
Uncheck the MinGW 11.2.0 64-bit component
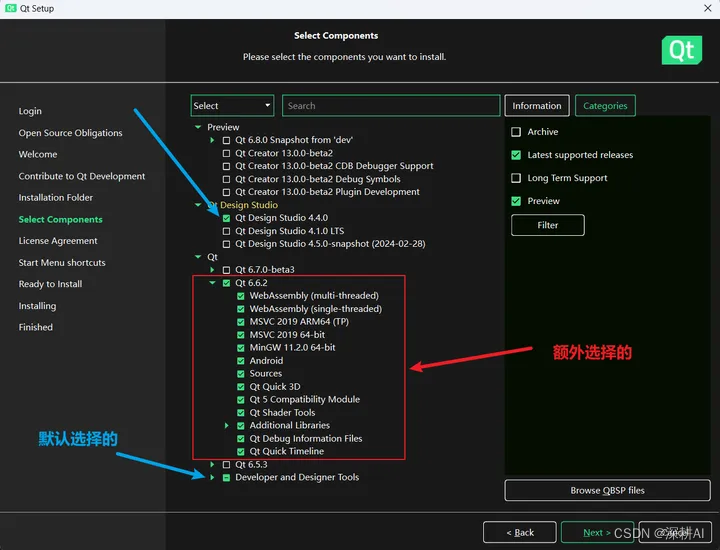[x=241, y=348]
